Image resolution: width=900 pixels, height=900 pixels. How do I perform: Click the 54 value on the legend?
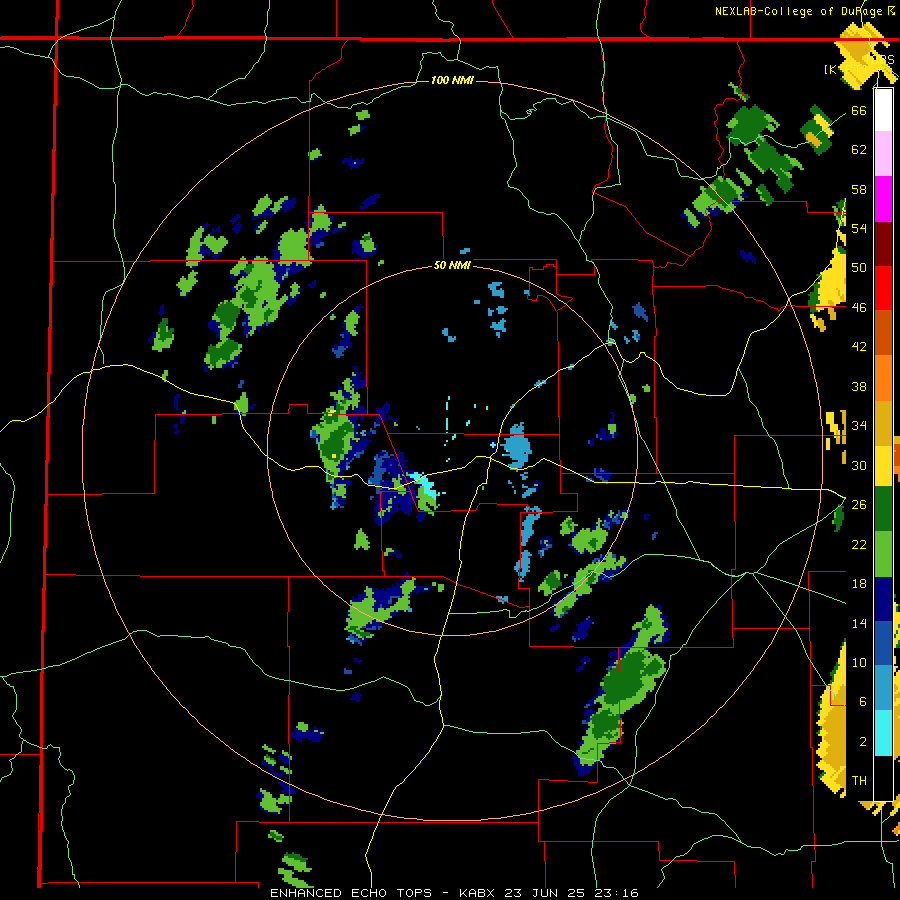click(859, 228)
